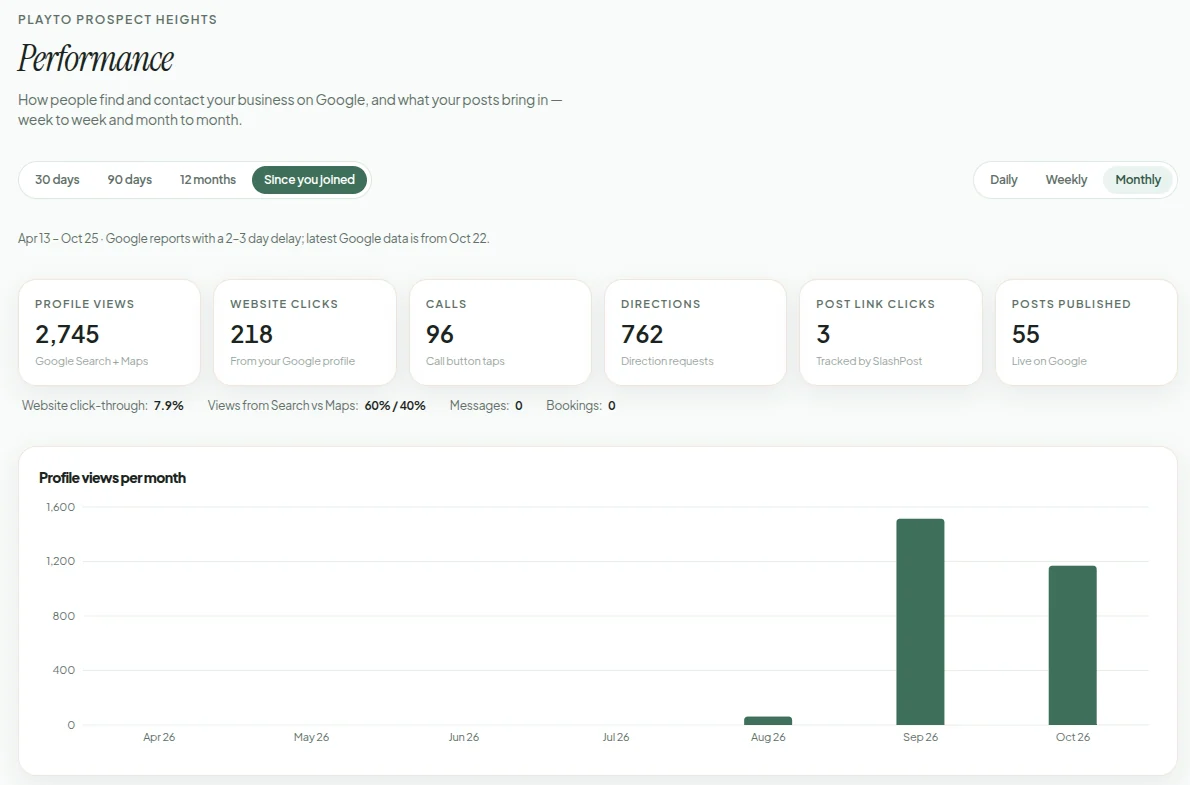Click the Tracked by SlashPost caption
The image size is (1190, 785).
coord(869,361)
